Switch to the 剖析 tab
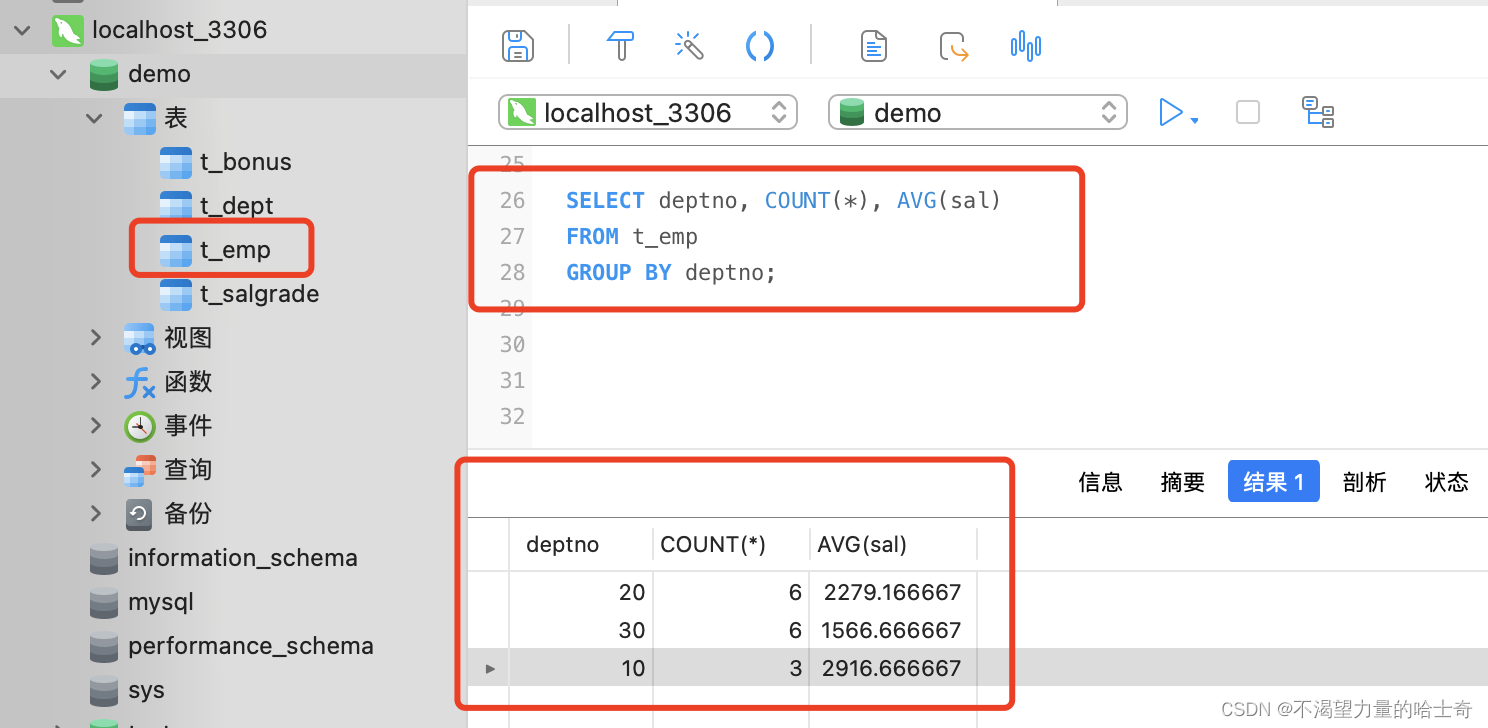This screenshot has width=1488, height=728. click(x=1364, y=482)
